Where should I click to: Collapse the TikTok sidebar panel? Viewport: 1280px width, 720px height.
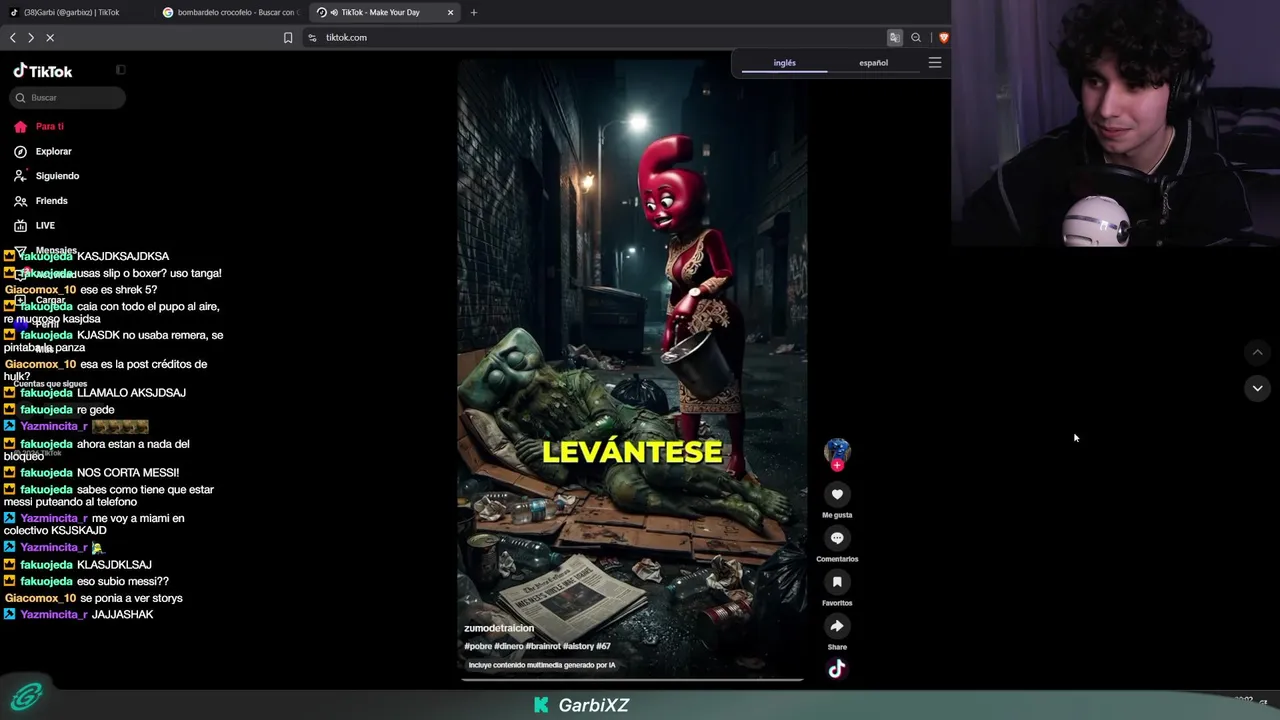point(120,70)
